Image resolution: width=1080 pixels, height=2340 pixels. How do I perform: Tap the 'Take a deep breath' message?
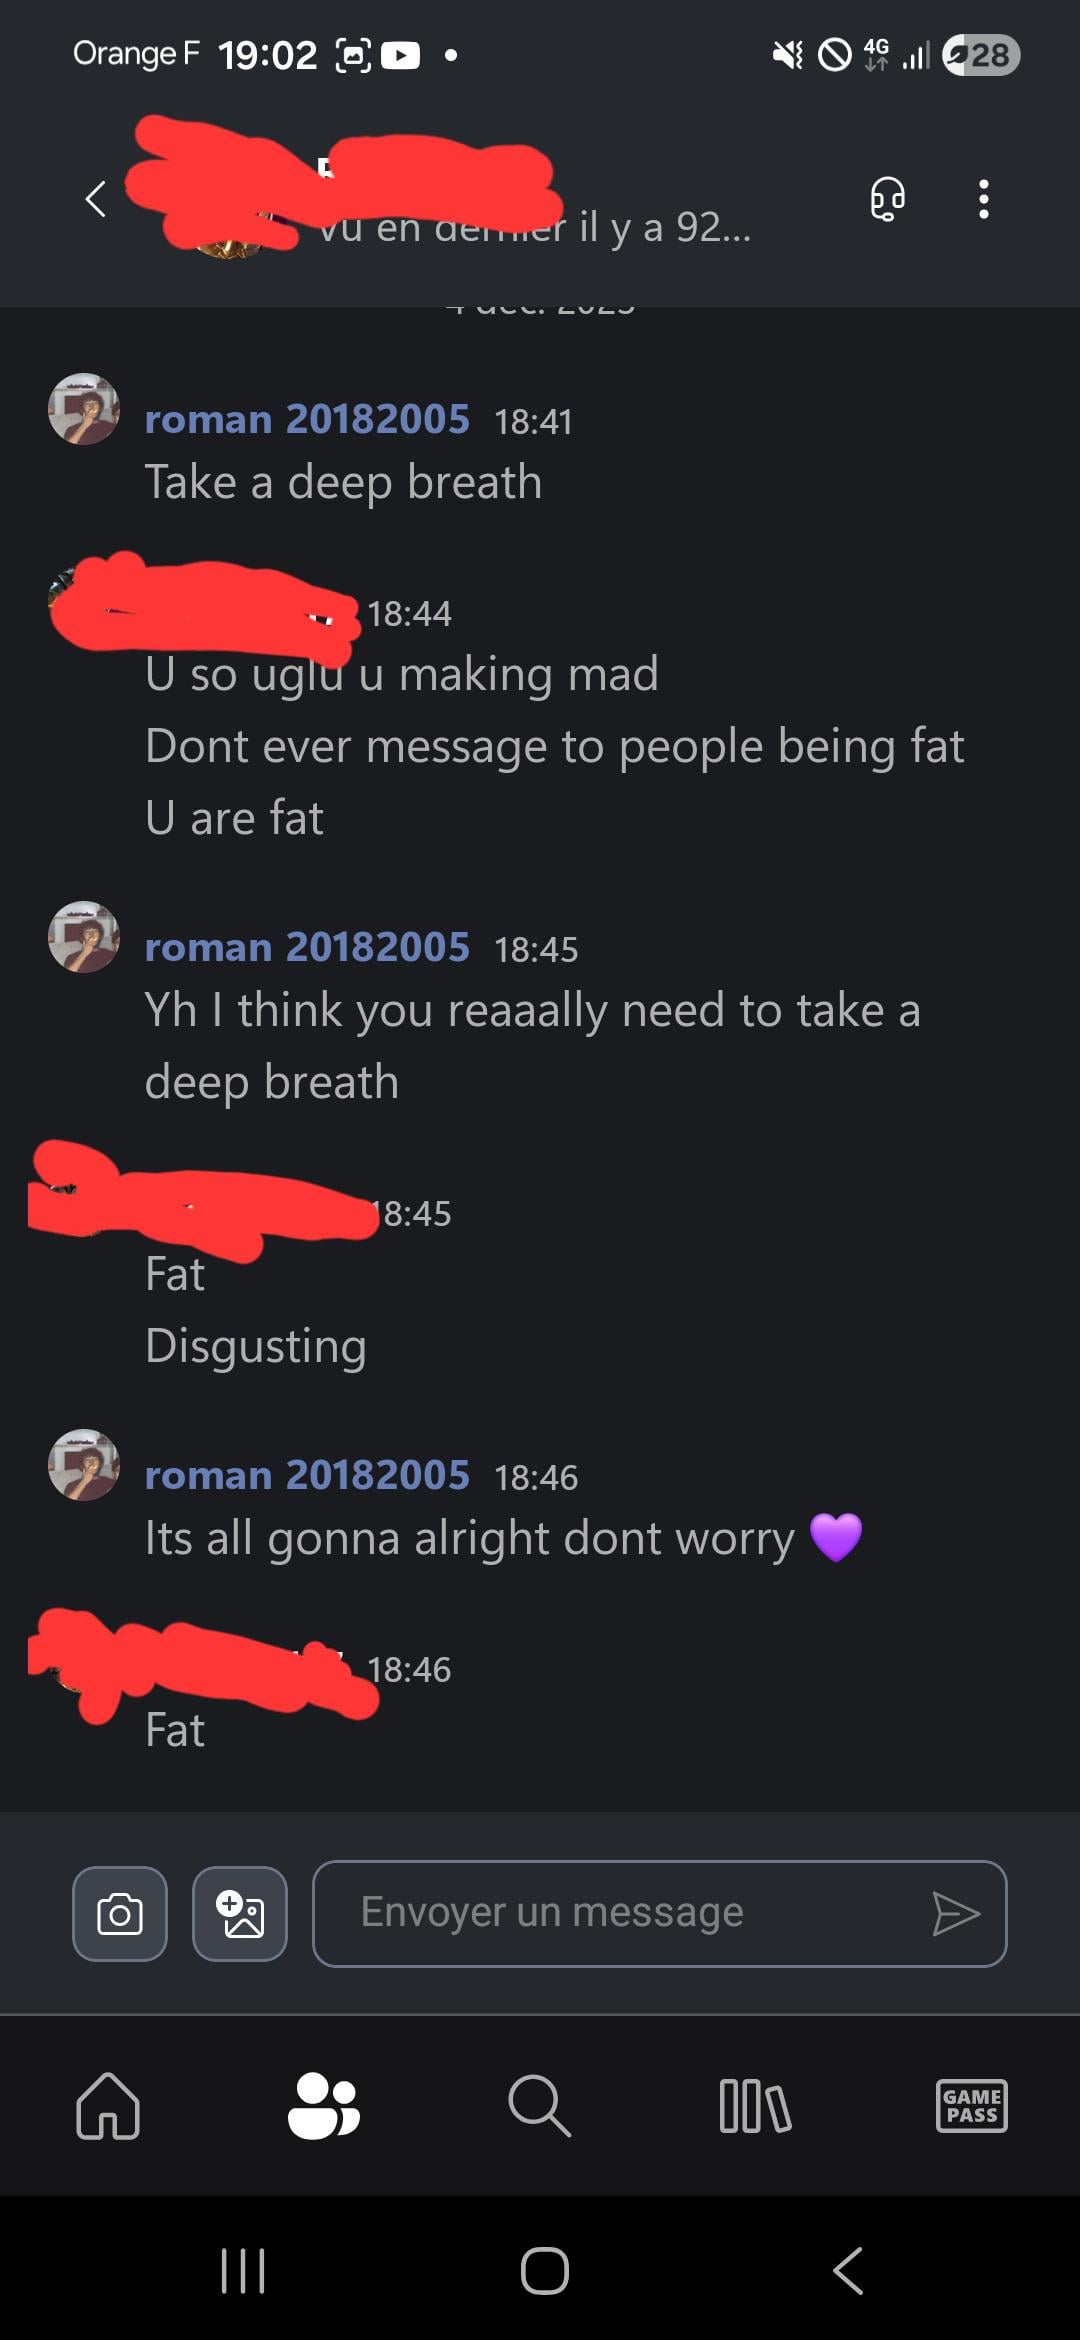343,482
